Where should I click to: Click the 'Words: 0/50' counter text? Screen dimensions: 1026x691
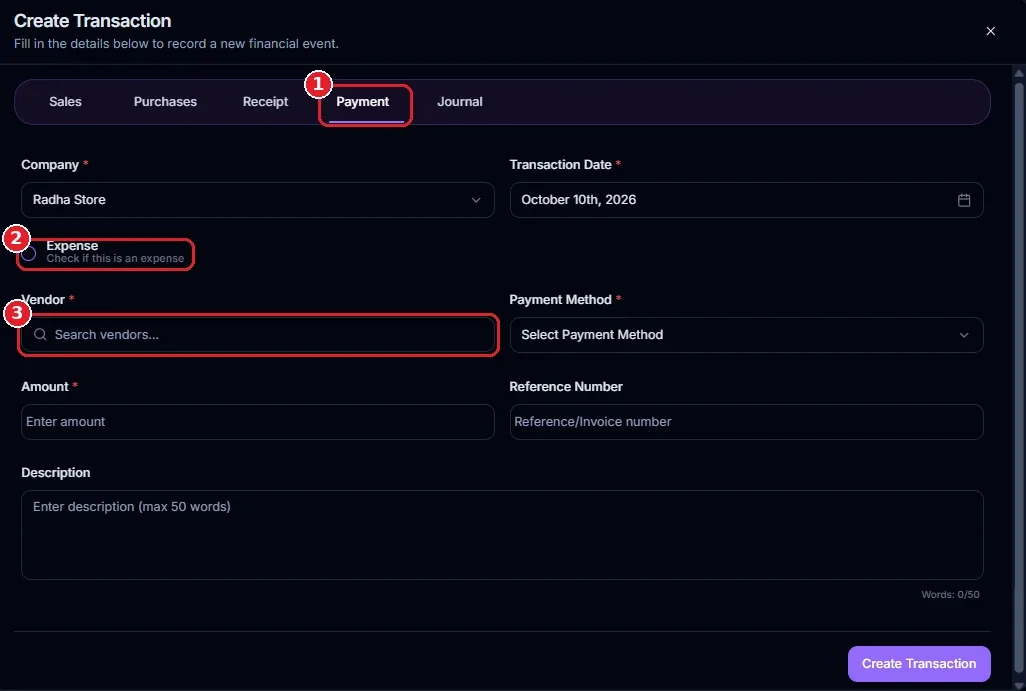(x=950, y=594)
